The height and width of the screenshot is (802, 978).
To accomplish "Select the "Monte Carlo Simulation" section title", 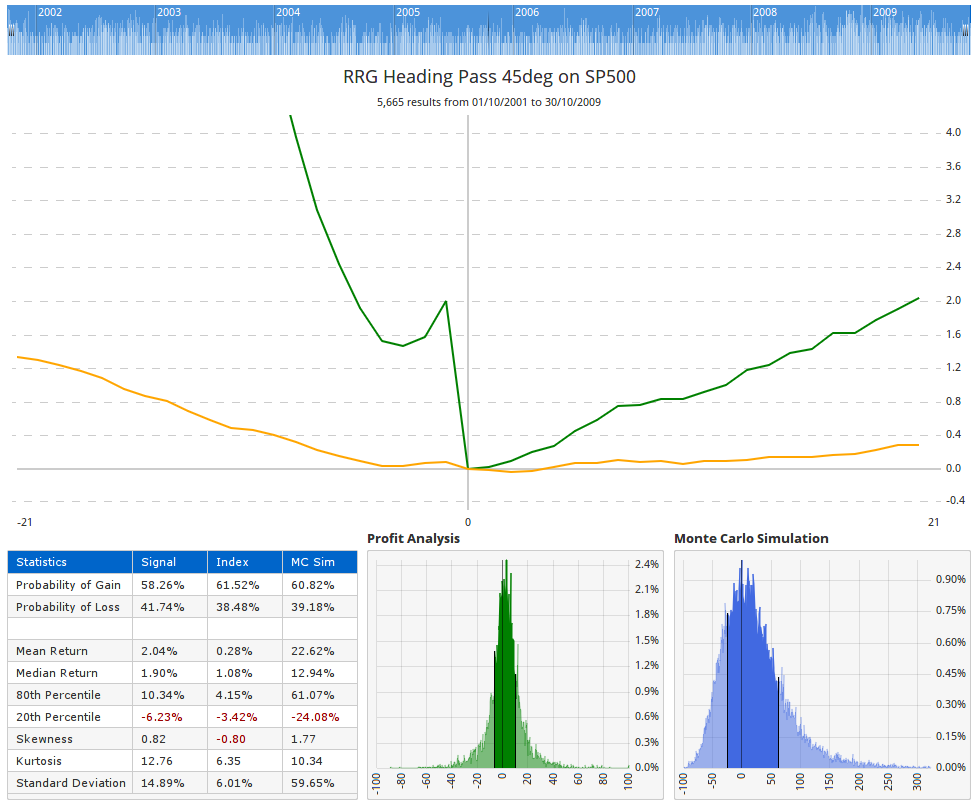I will pyautogui.click(x=750, y=538).
